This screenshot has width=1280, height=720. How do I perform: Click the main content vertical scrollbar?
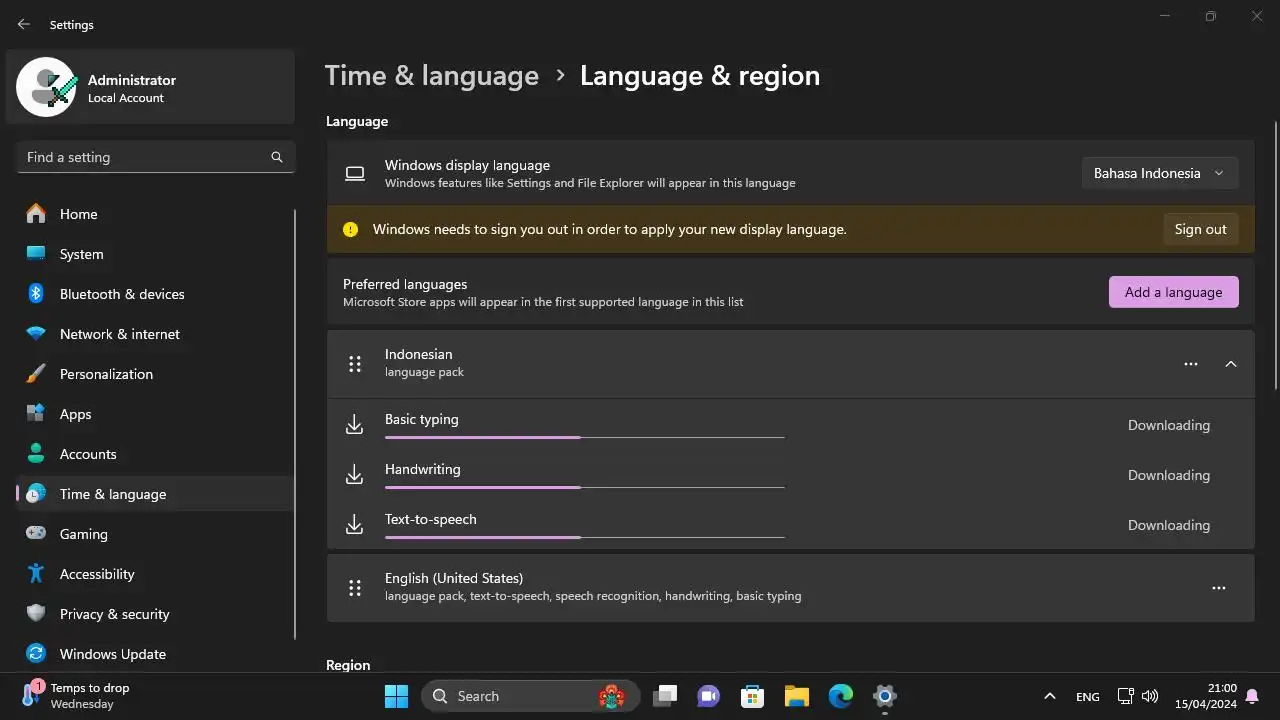(x=1276, y=255)
